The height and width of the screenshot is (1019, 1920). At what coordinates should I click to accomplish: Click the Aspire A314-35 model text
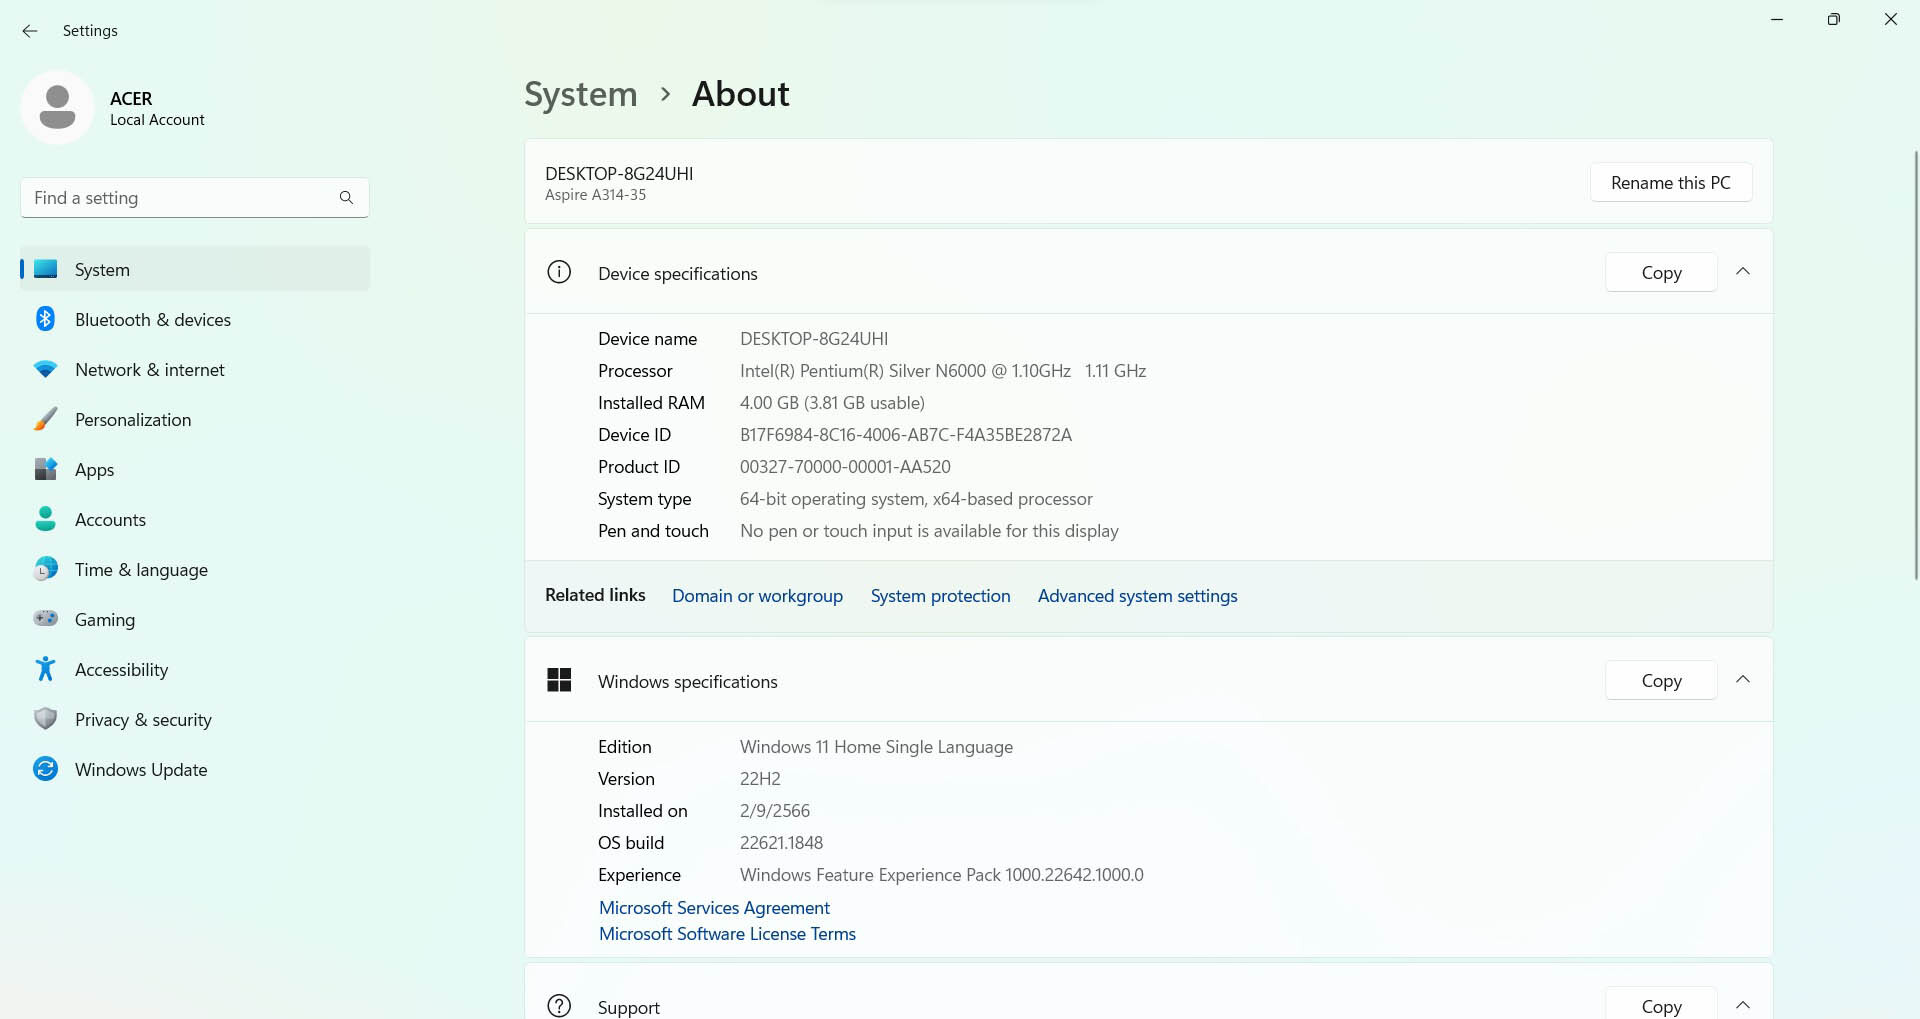[595, 194]
